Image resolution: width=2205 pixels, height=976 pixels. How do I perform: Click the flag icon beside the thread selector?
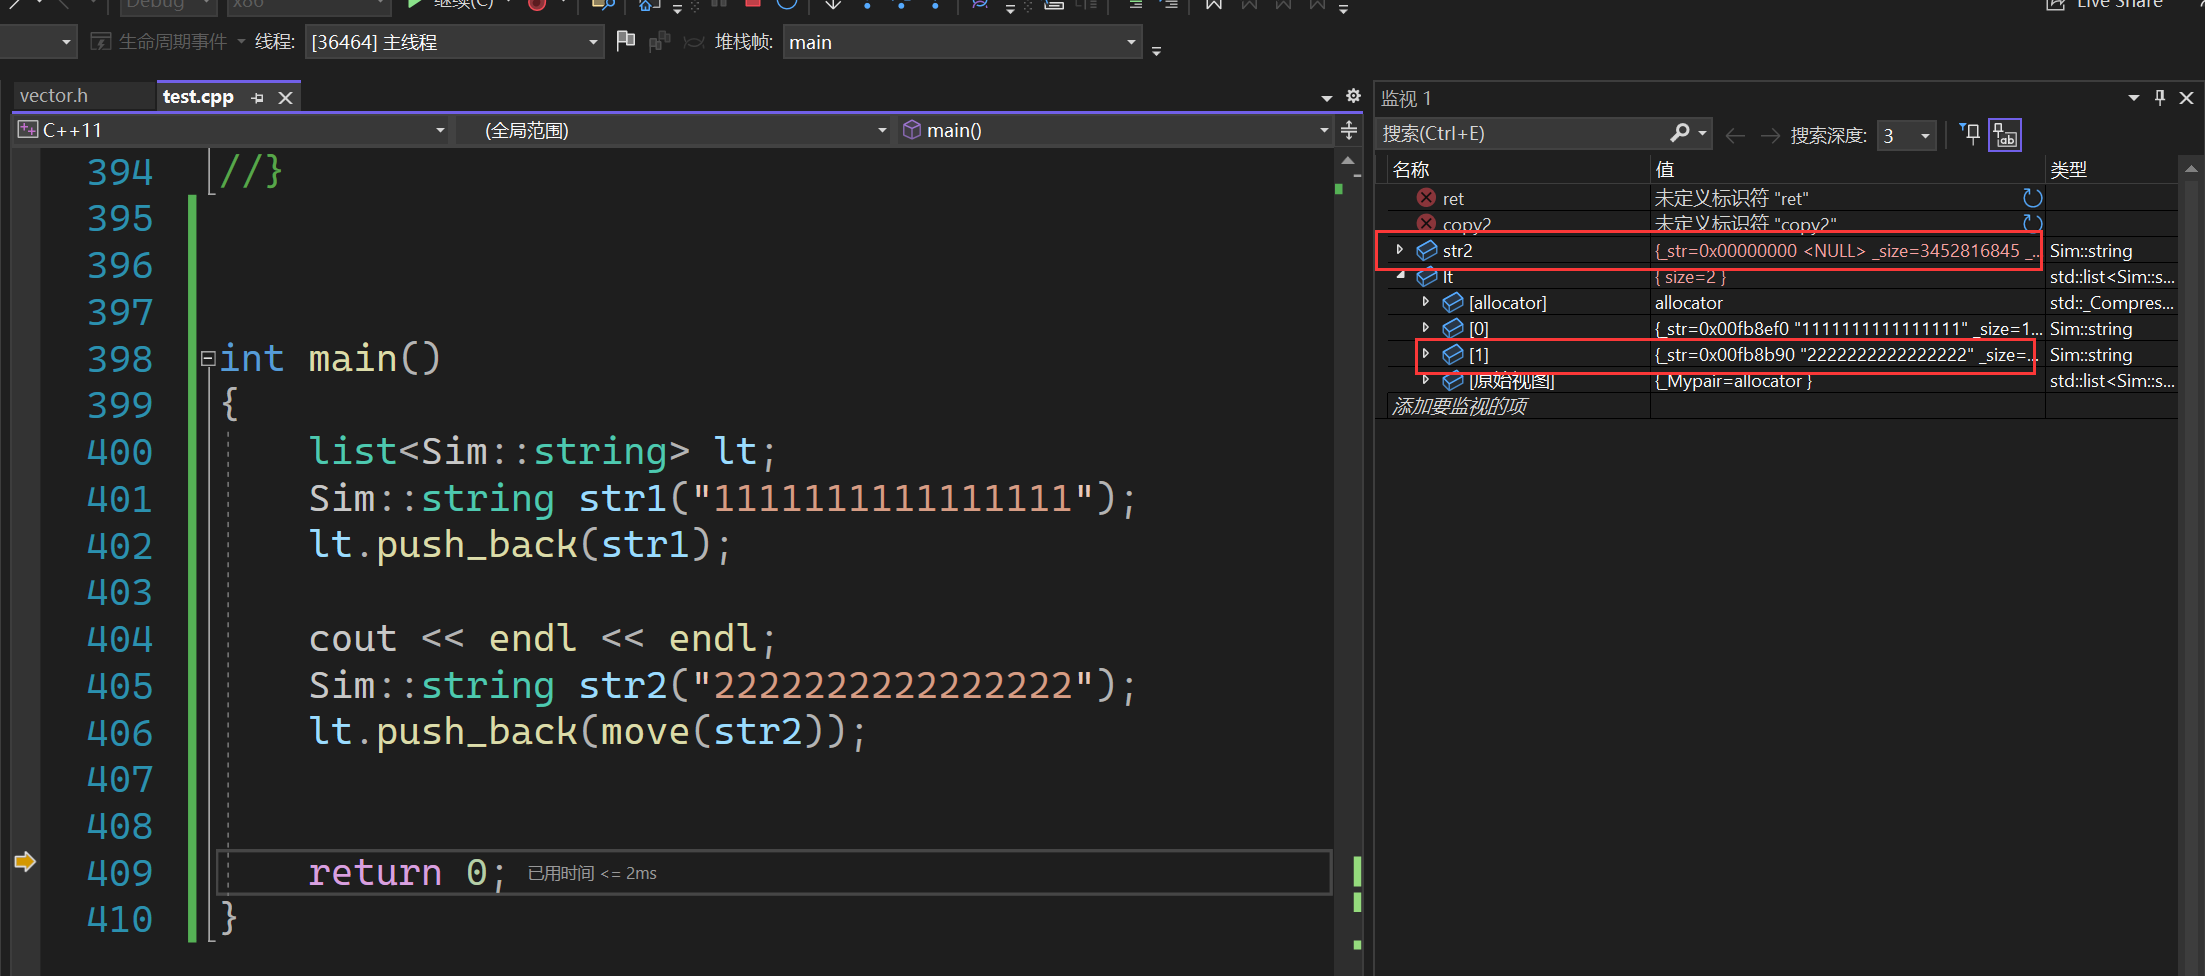pyautogui.click(x=626, y=41)
